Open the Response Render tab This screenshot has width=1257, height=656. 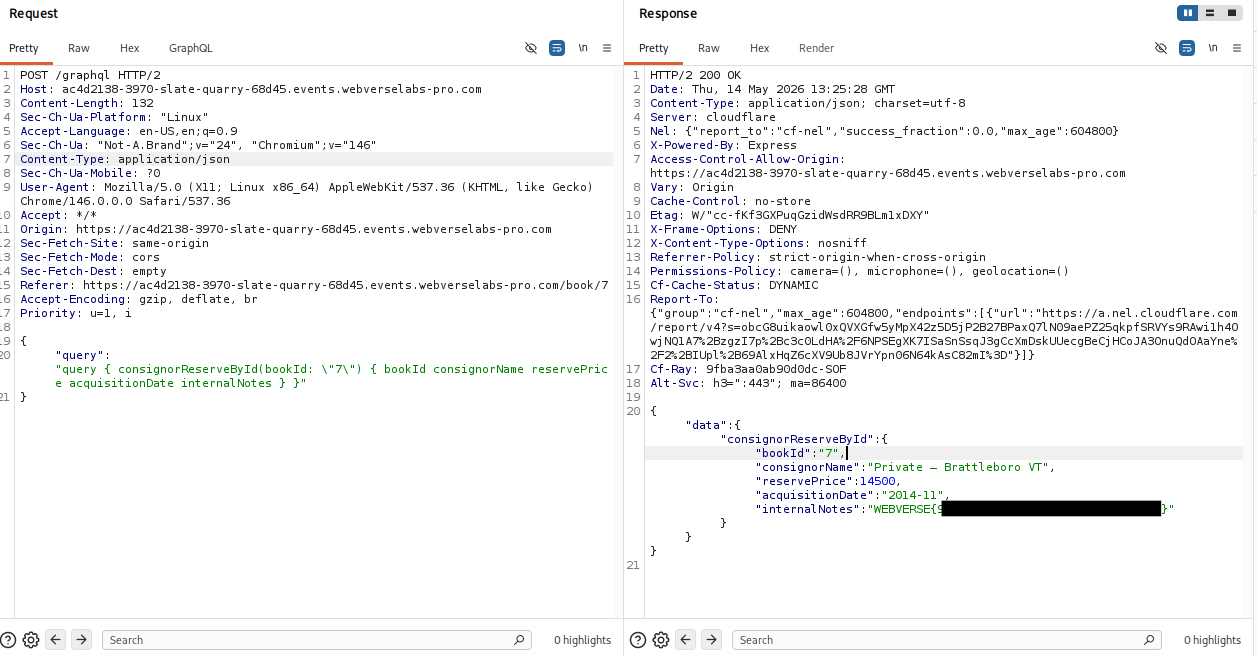point(817,48)
